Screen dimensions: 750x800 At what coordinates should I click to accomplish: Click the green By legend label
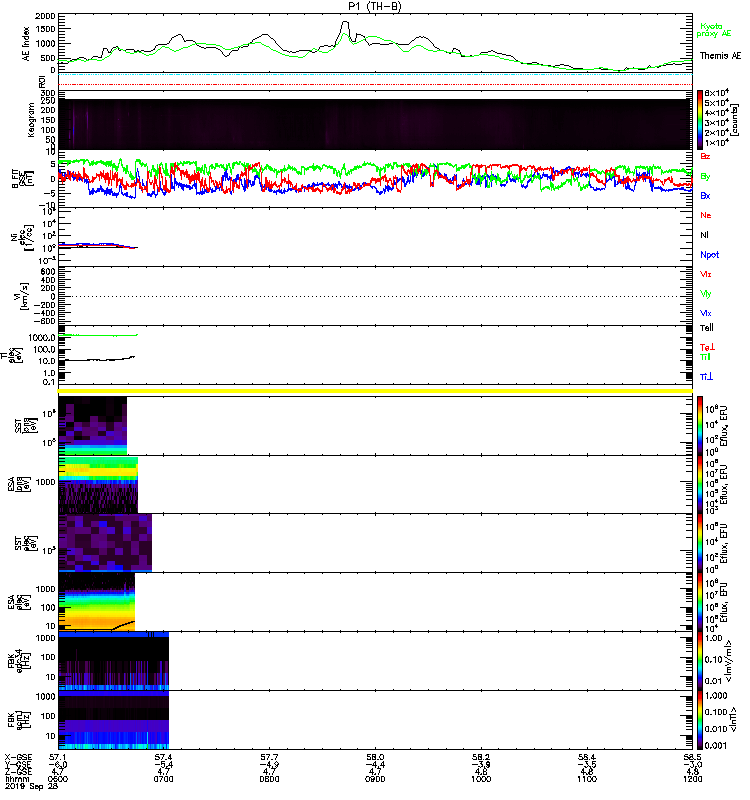click(705, 177)
